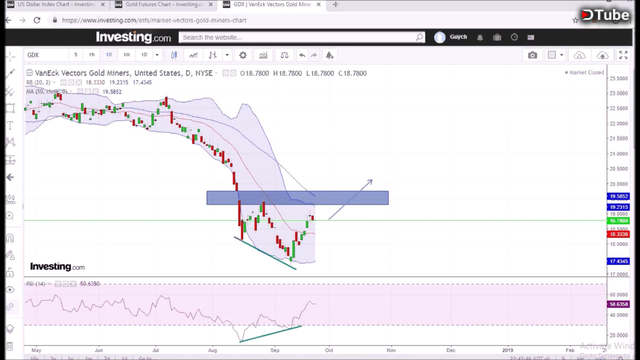Viewport: 640px width, 360px height.
Task: Select the 1W interval button
Action: coord(127,55)
